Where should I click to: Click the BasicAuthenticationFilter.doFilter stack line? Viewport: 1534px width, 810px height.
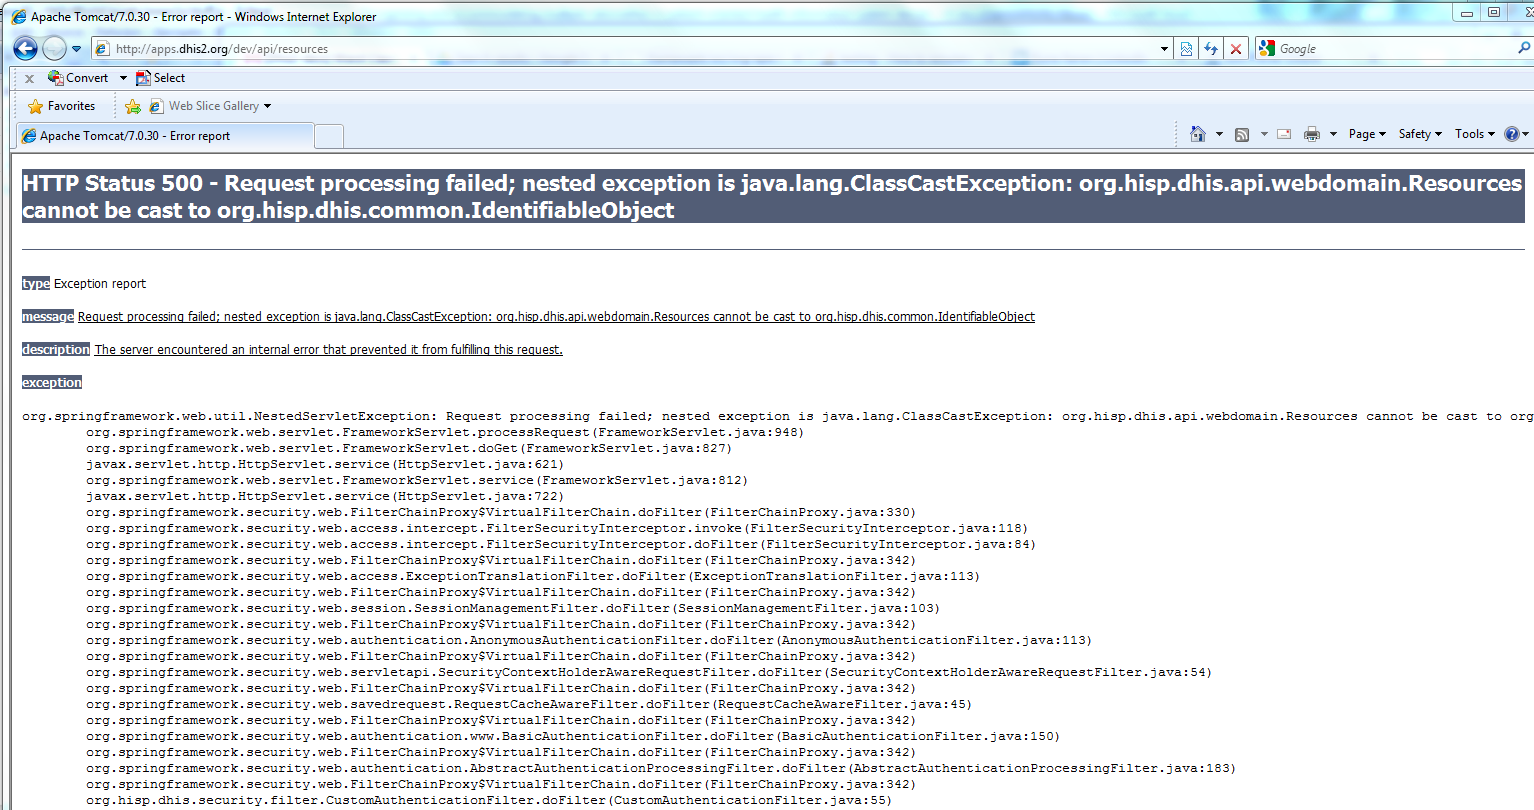[573, 736]
